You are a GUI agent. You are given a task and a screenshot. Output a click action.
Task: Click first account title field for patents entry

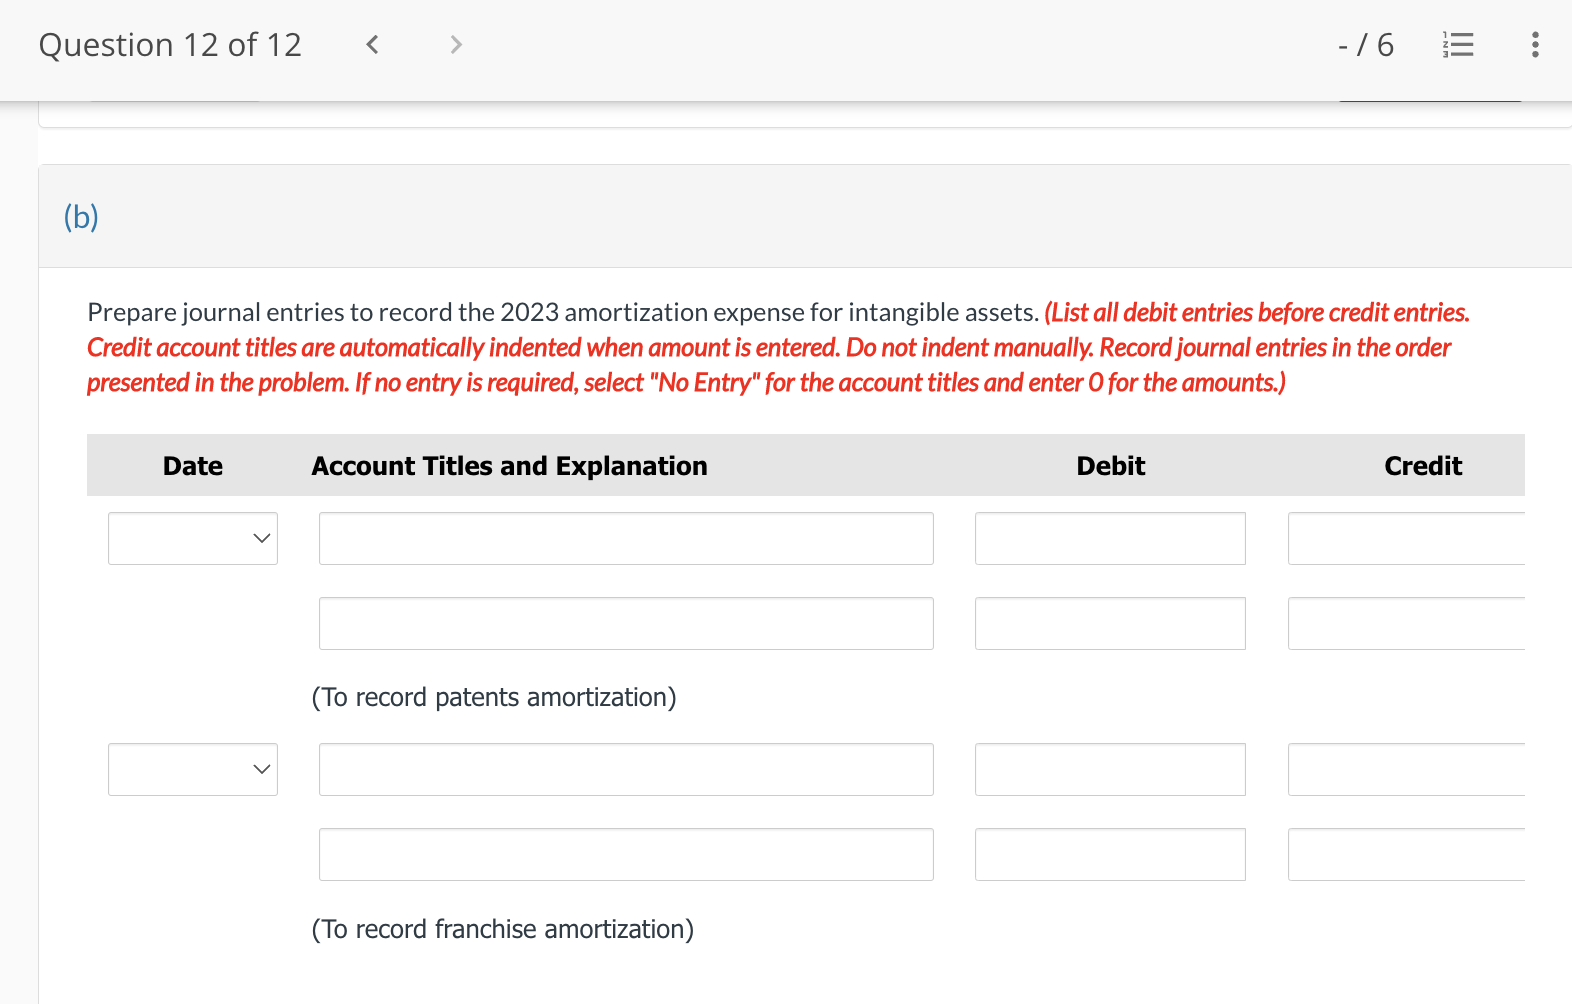626,538
